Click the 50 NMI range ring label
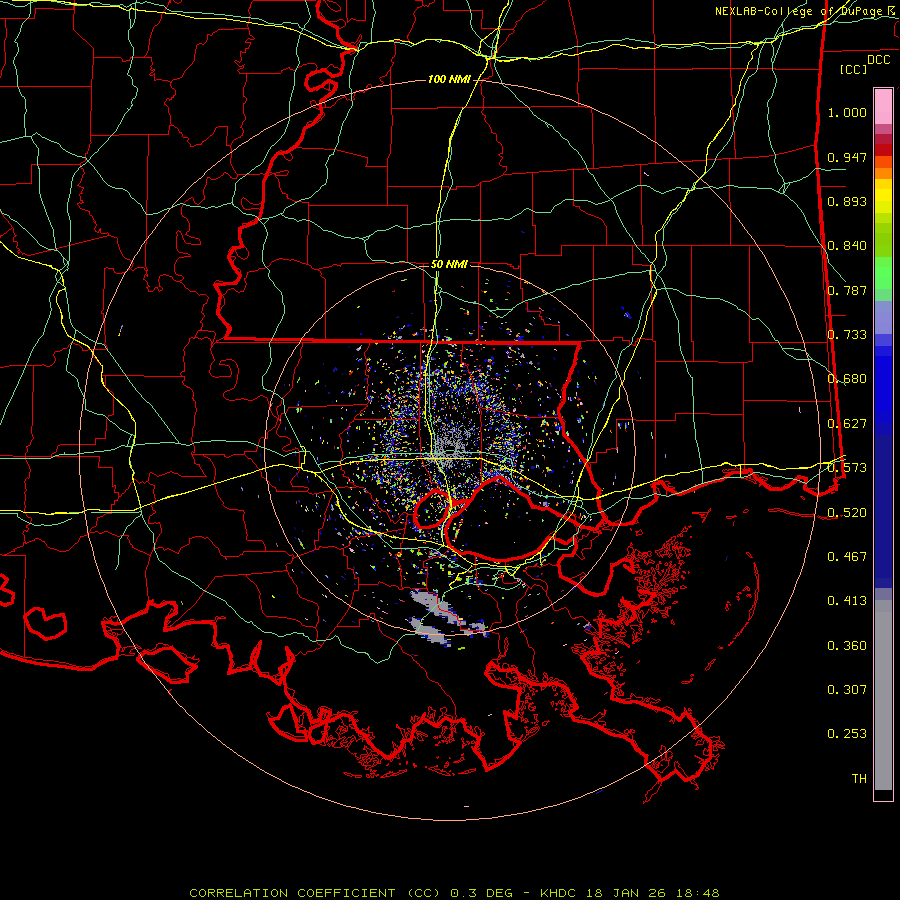 449,264
